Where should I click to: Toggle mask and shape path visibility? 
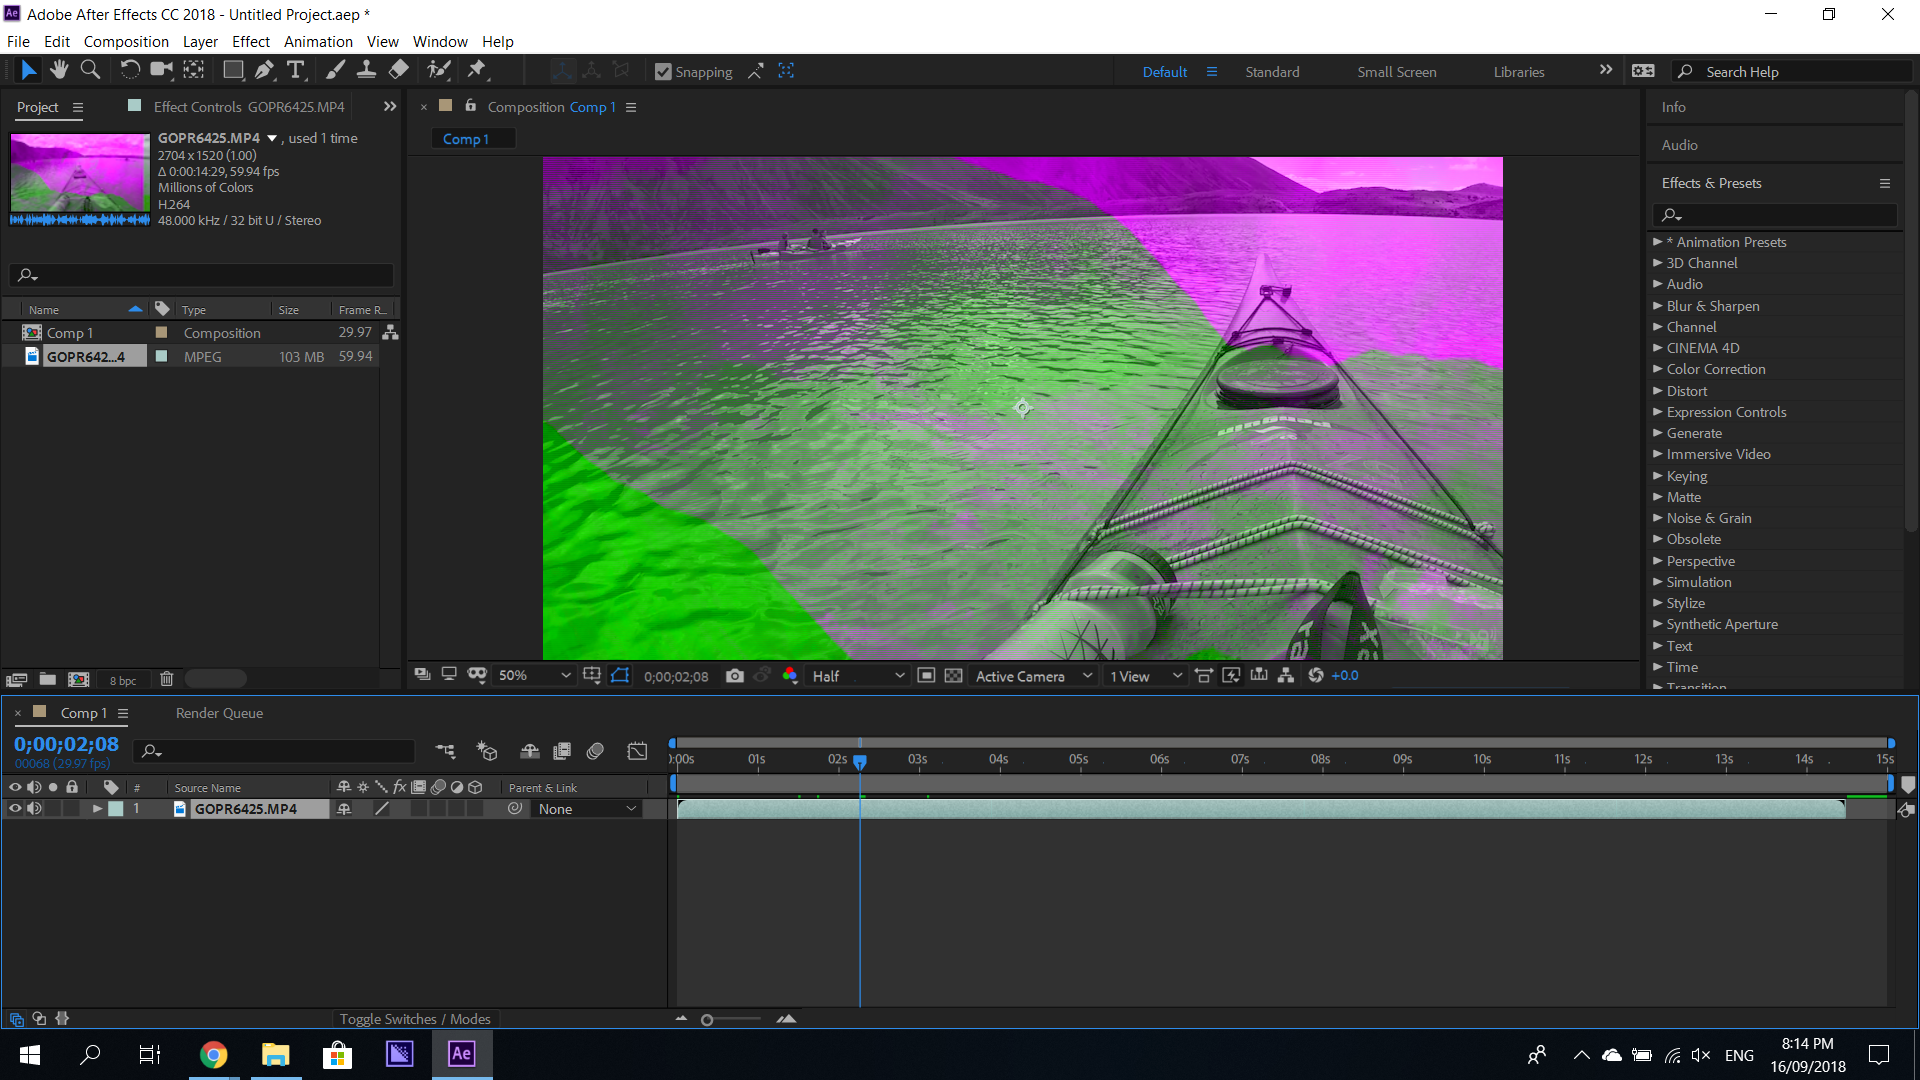[620, 676]
